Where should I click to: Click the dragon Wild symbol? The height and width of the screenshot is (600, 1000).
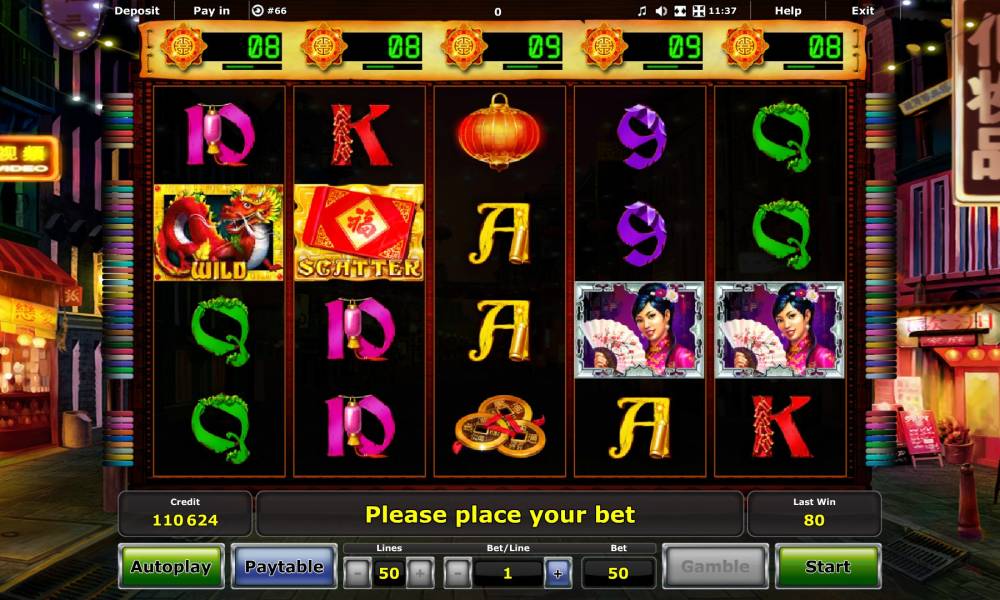218,233
